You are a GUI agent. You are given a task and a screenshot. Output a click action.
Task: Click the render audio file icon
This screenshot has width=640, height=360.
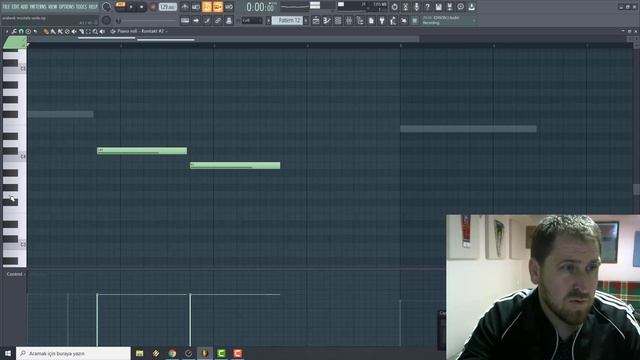tap(449, 7)
